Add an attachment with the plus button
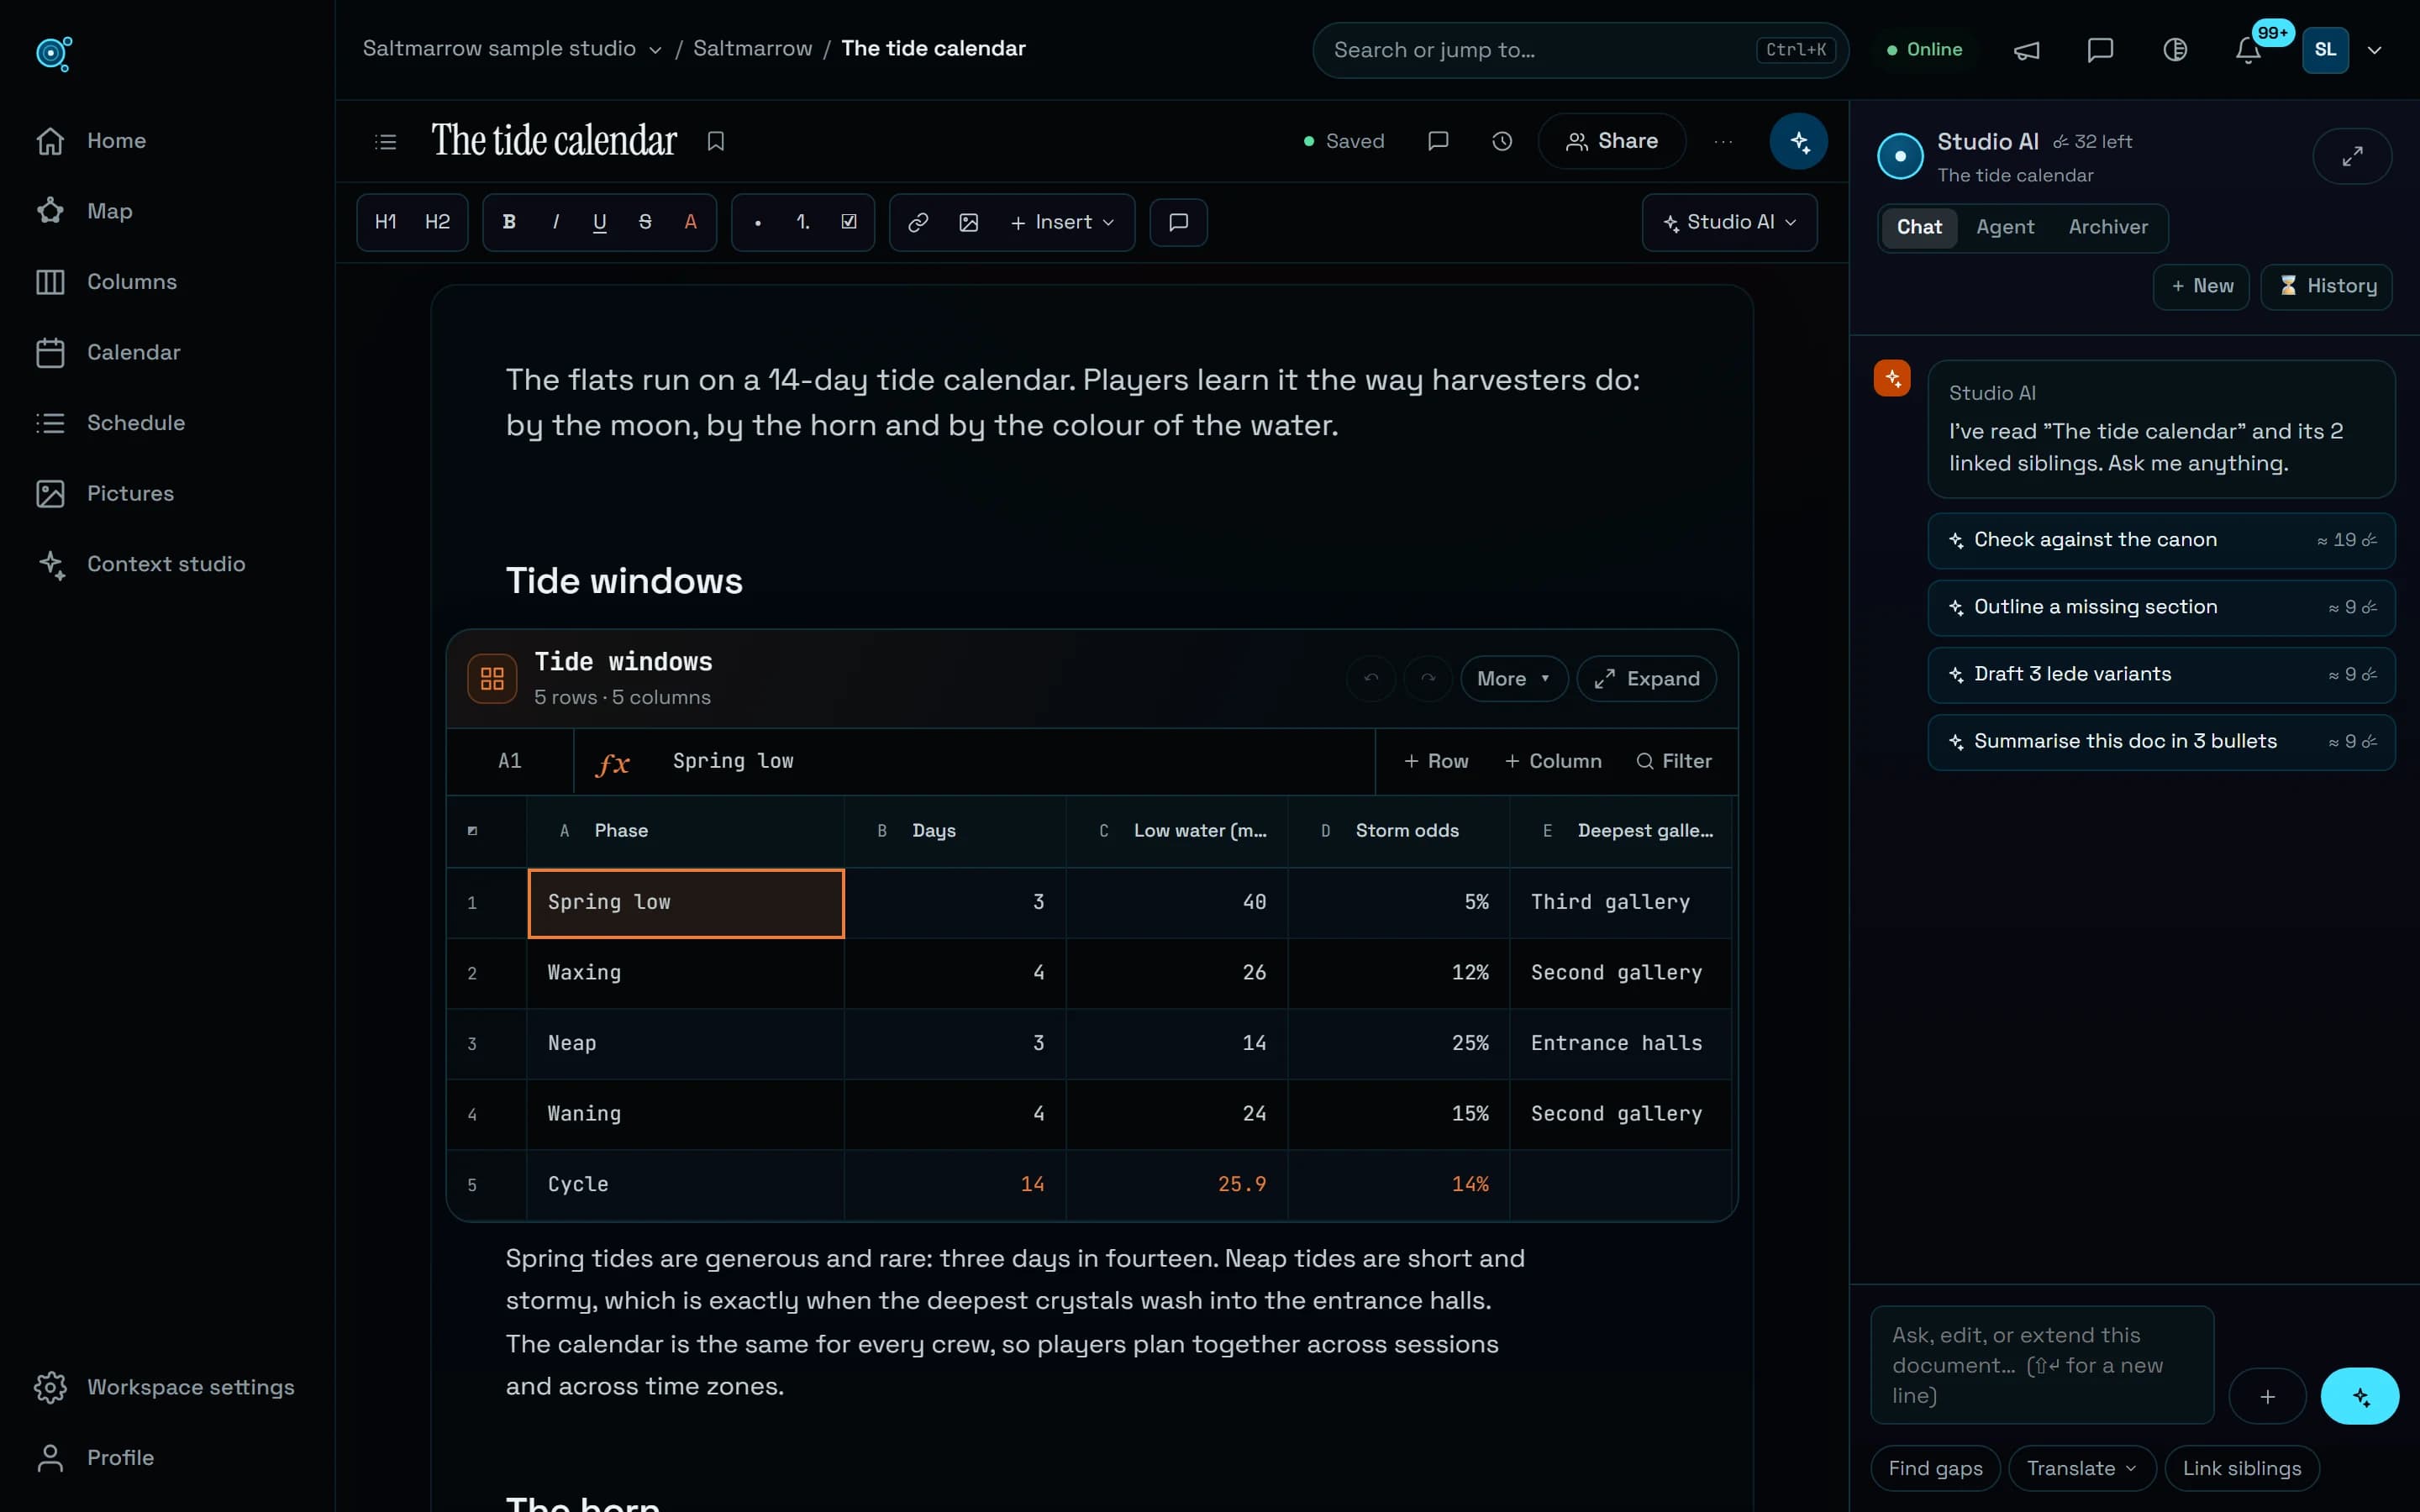2420x1512 pixels. 2267,1396
